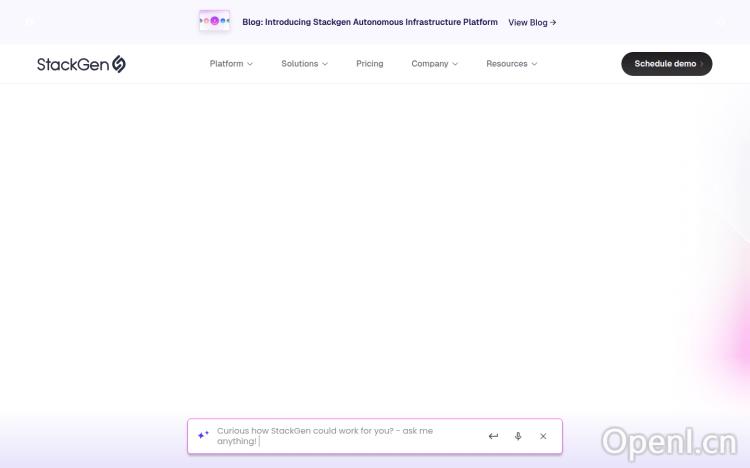Viewport: 750px width, 468px height.
Task: Click the StackGen logo
Action: pyautogui.click(x=81, y=64)
